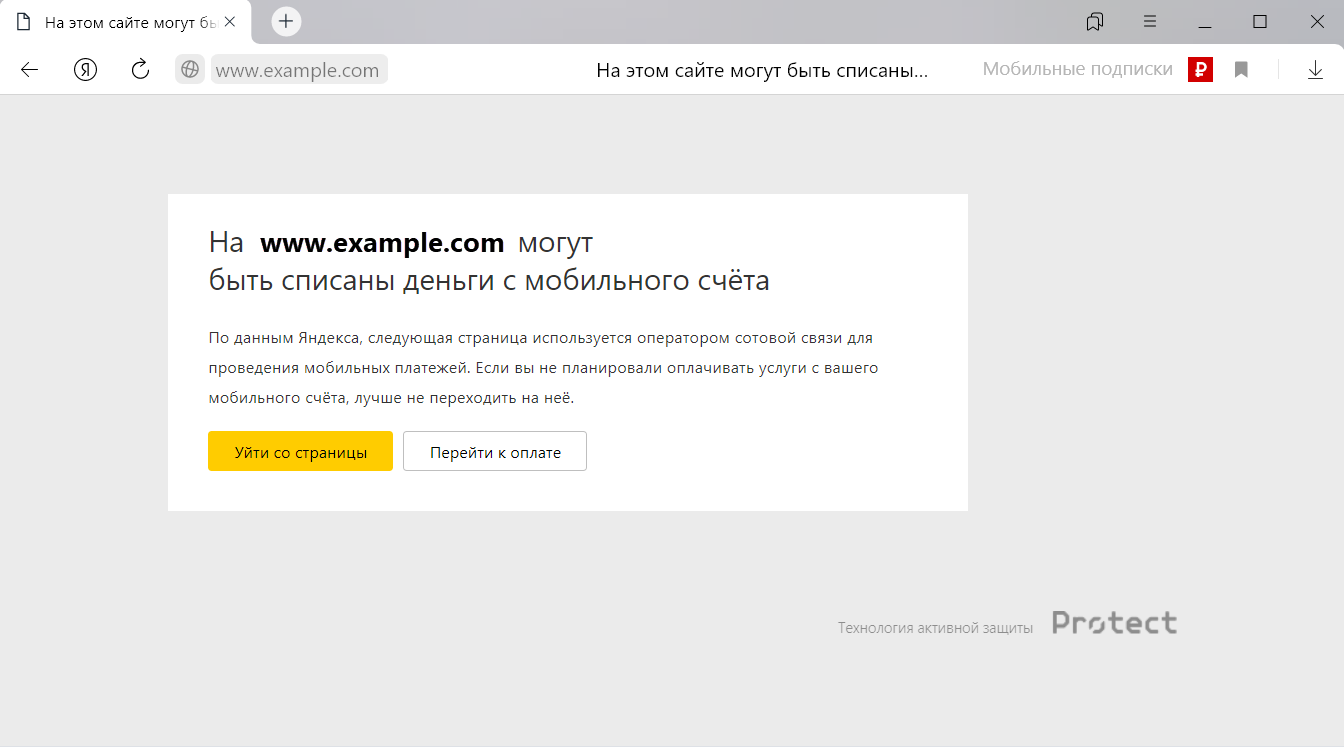Viewport: 1344px width, 747px height.
Task: Click the Protect technology logo
Action: [1114, 624]
